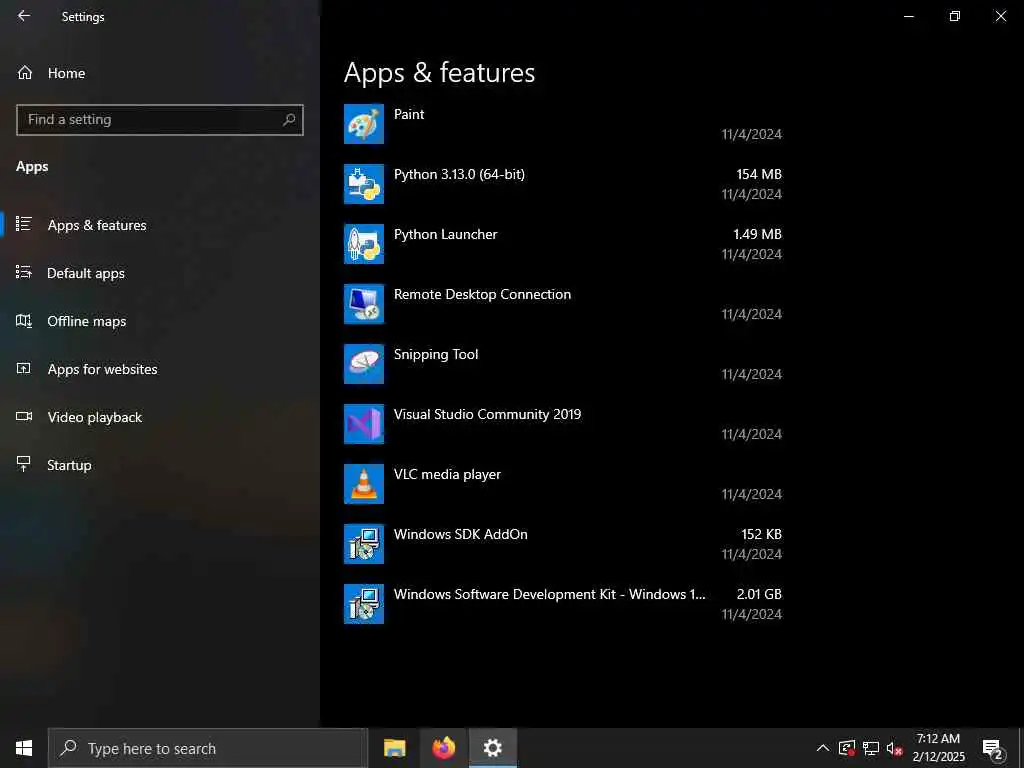Viewport: 1024px width, 768px height.
Task: Click the security alert tray icon
Action: tap(847, 748)
